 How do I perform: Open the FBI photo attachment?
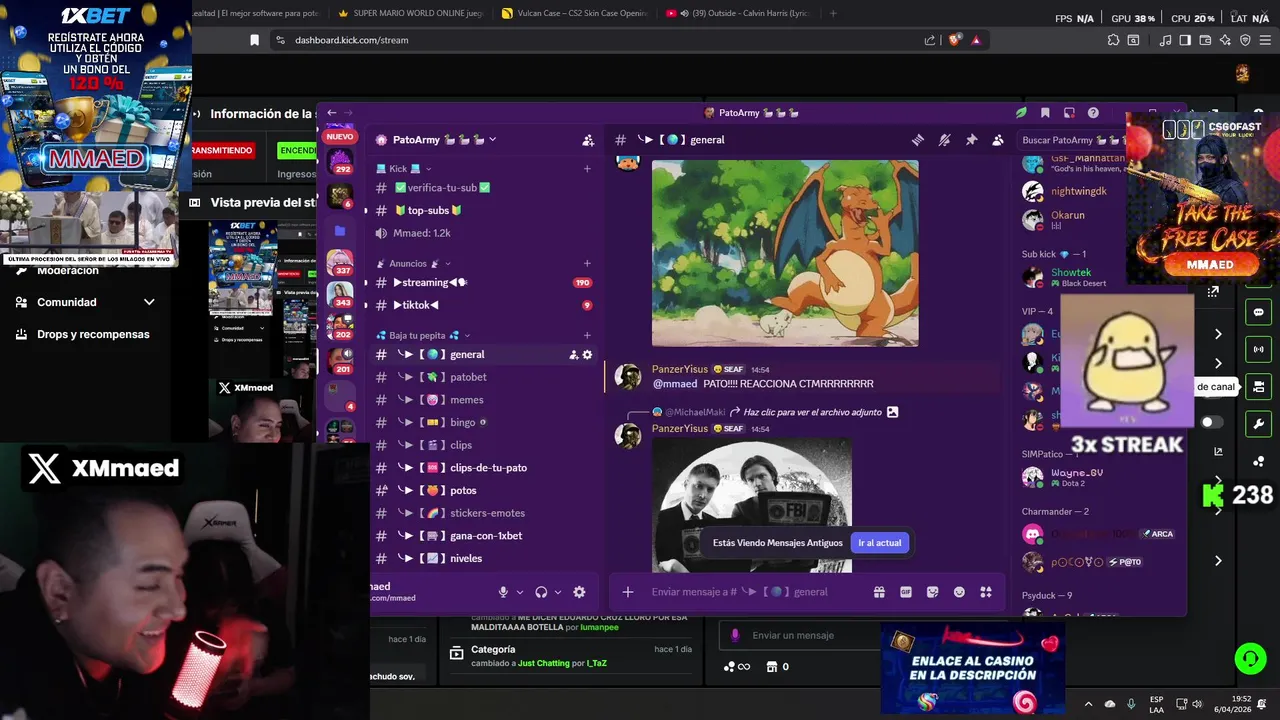(x=752, y=505)
